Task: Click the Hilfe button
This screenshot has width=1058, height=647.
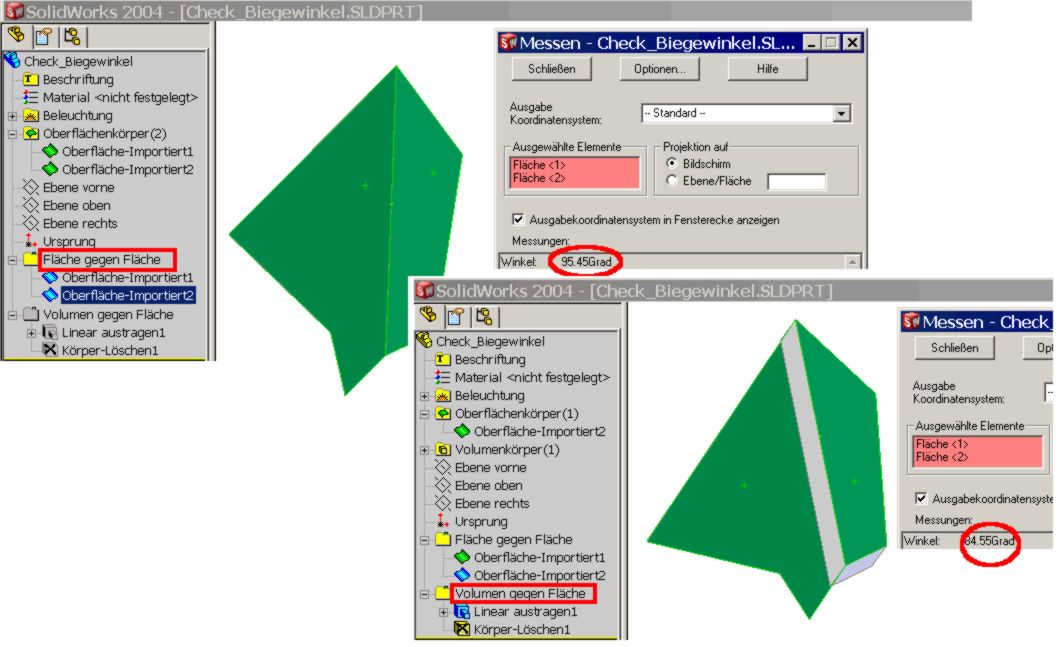Action: pyautogui.click(x=767, y=69)
